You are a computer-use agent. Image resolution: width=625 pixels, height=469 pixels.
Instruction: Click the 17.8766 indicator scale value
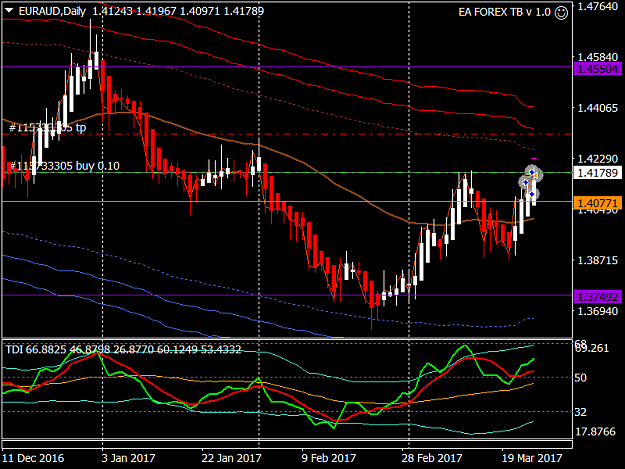(x=595, y=432)
